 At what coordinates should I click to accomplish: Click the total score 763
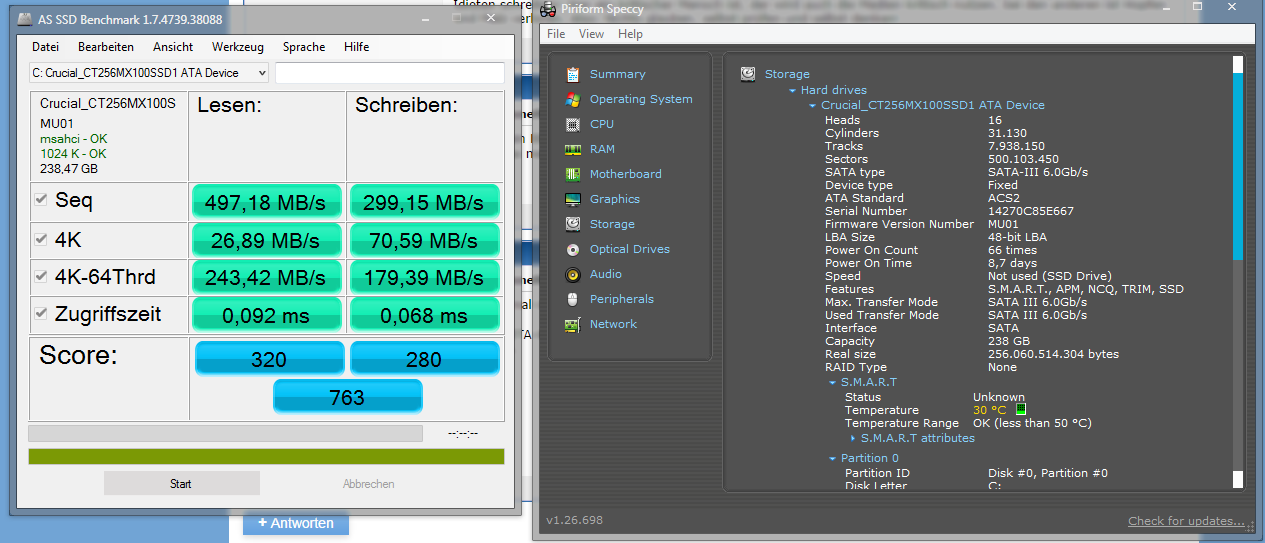tap(347, 397)
